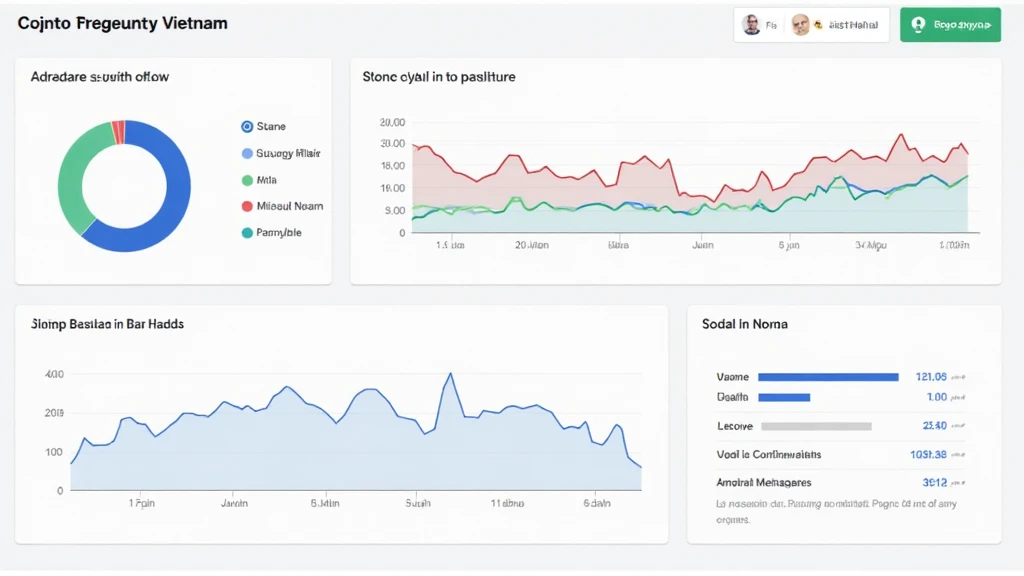
Task: Click the first user avatar in header
Action: click(752, 25)
